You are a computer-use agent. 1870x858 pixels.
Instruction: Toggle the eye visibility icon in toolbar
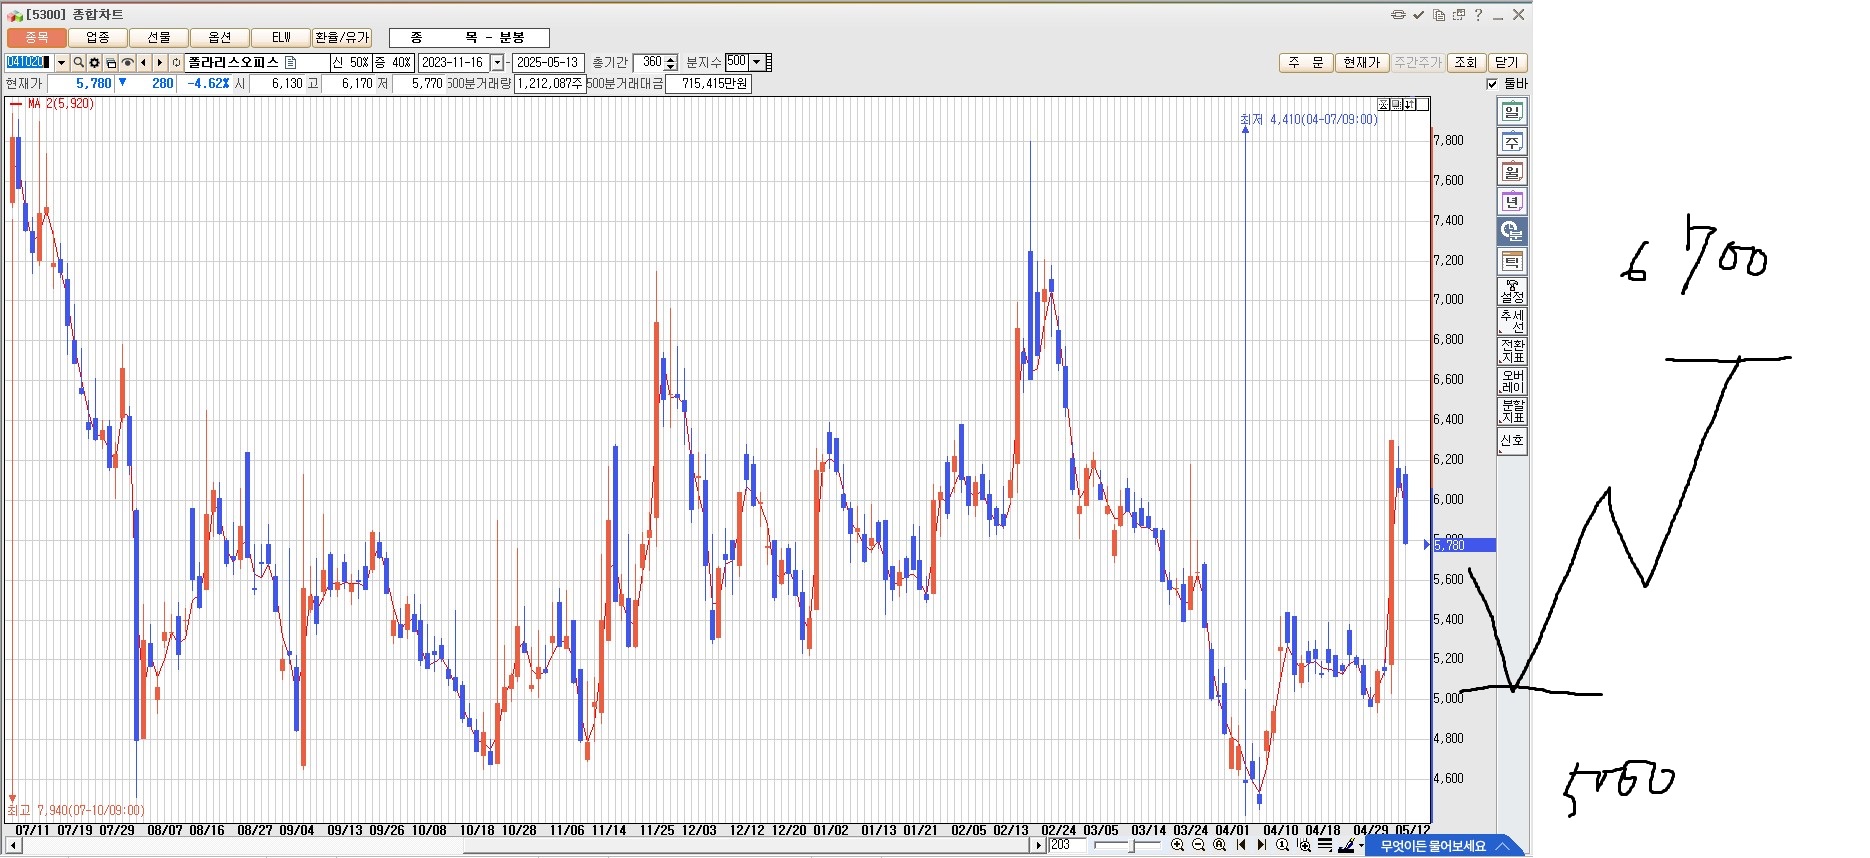coord(127,63)
